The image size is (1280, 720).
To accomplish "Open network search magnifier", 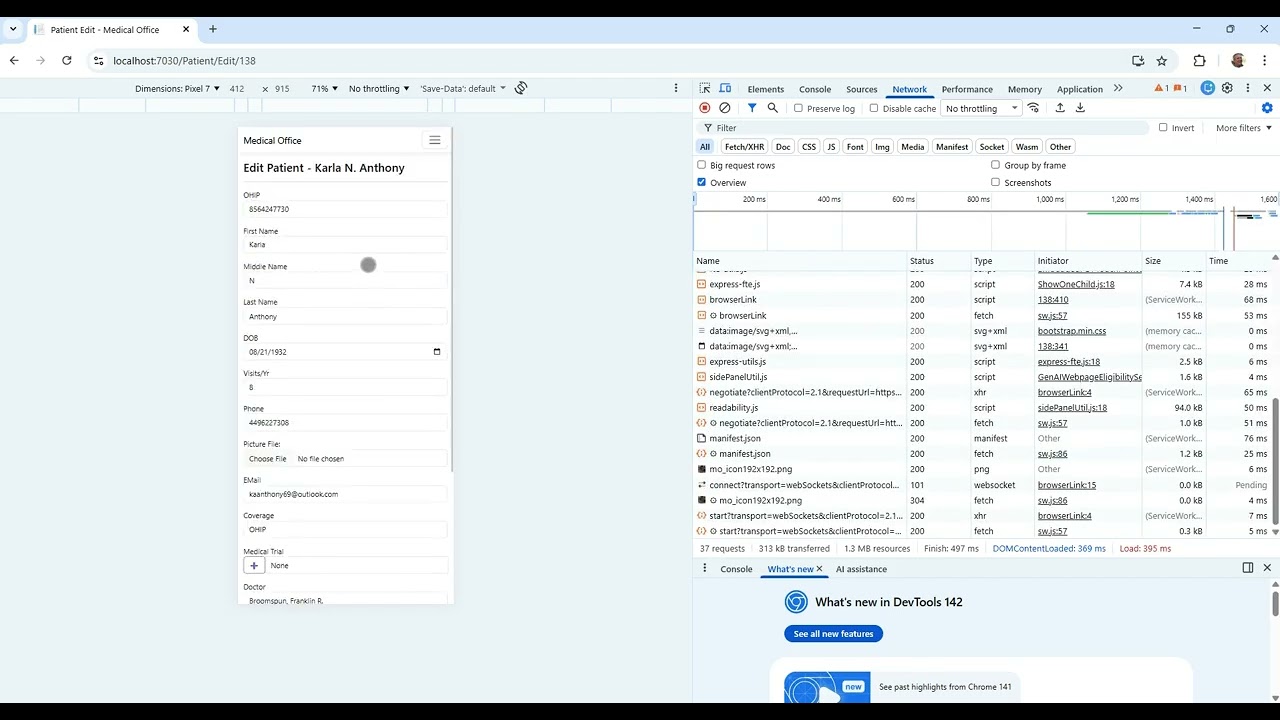I will [772, 108].
